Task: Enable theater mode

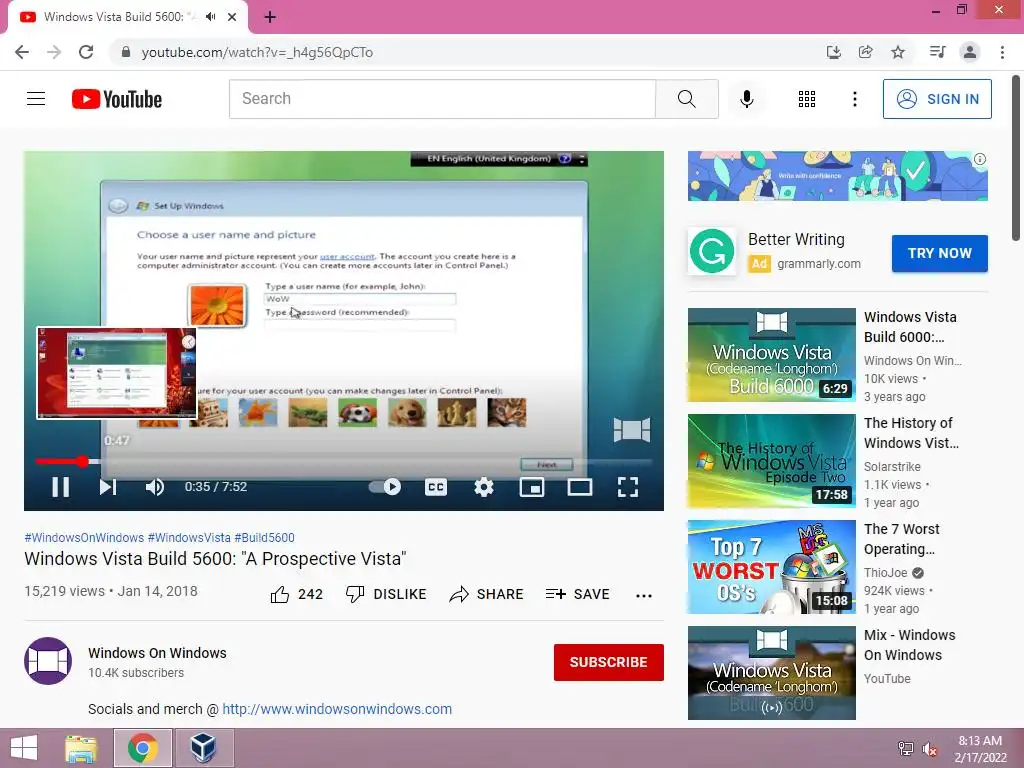Action: tap(580, 487)
